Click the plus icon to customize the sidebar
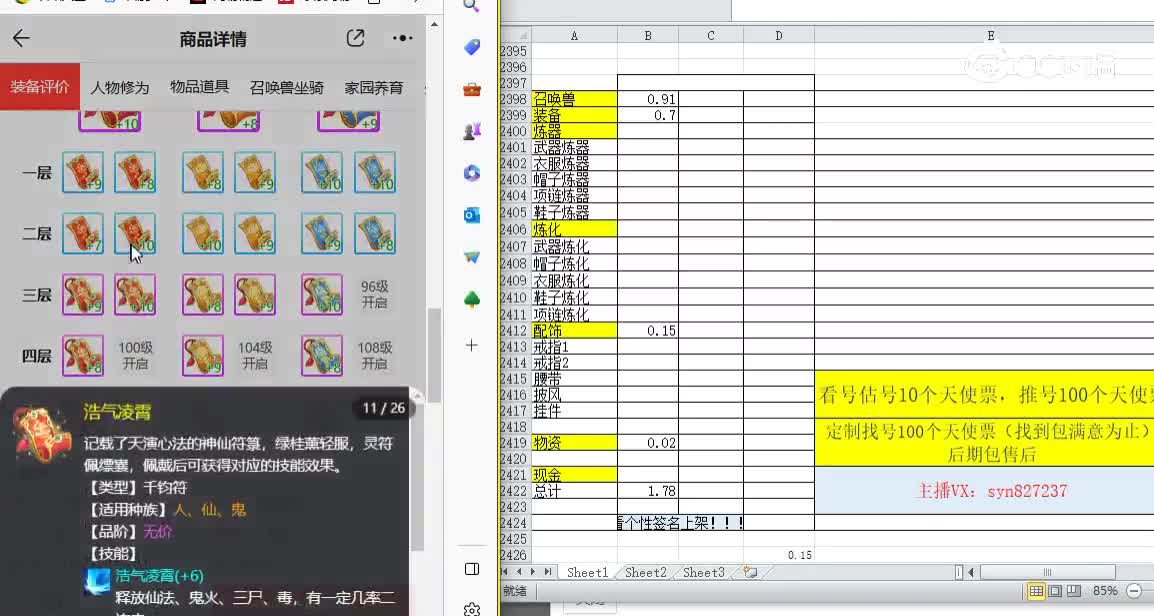Screen dimensions: 1154x616 pos(472,345)
